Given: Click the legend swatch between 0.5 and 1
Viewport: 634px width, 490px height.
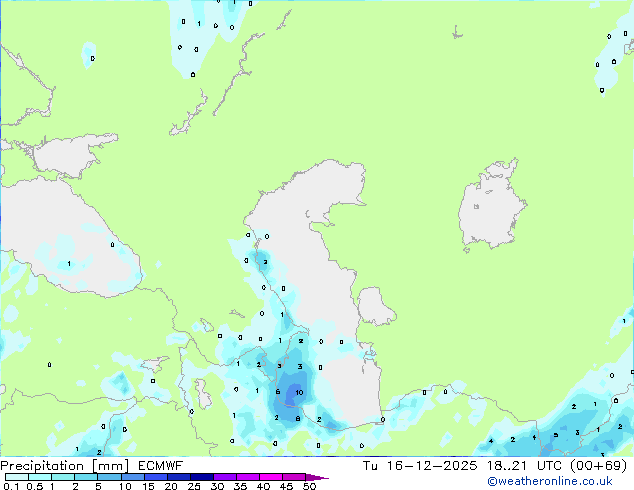Looking at the screenshot, I should pos(40,477).
